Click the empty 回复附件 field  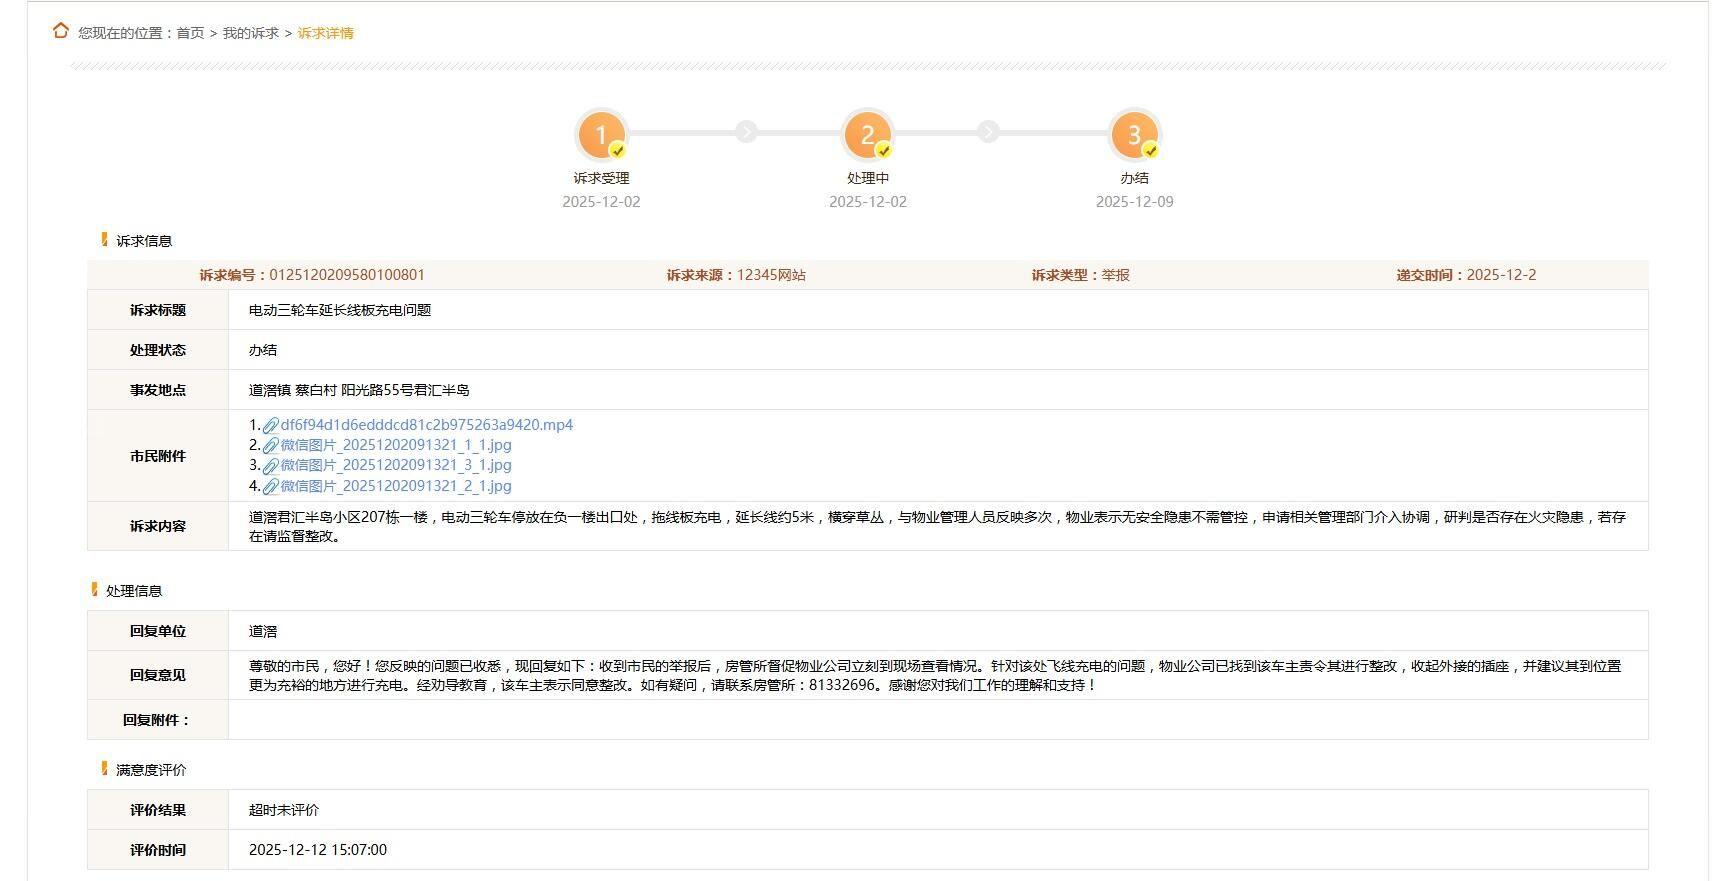click(937, 720)
